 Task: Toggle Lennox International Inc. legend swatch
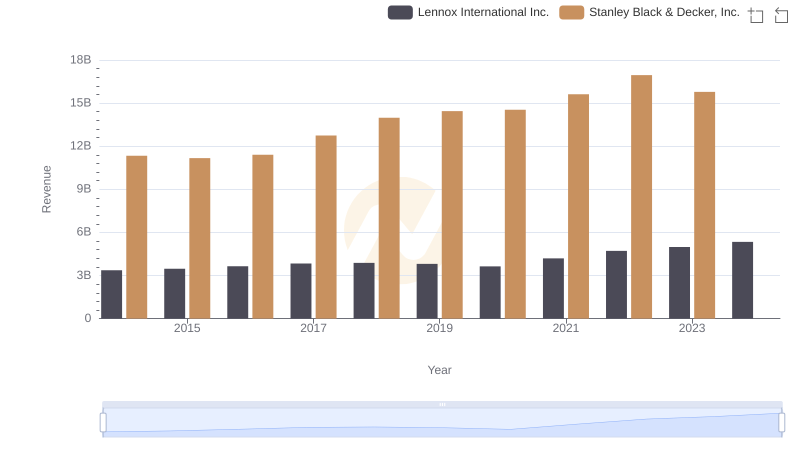pyautogui.click(x=400, y=12)
